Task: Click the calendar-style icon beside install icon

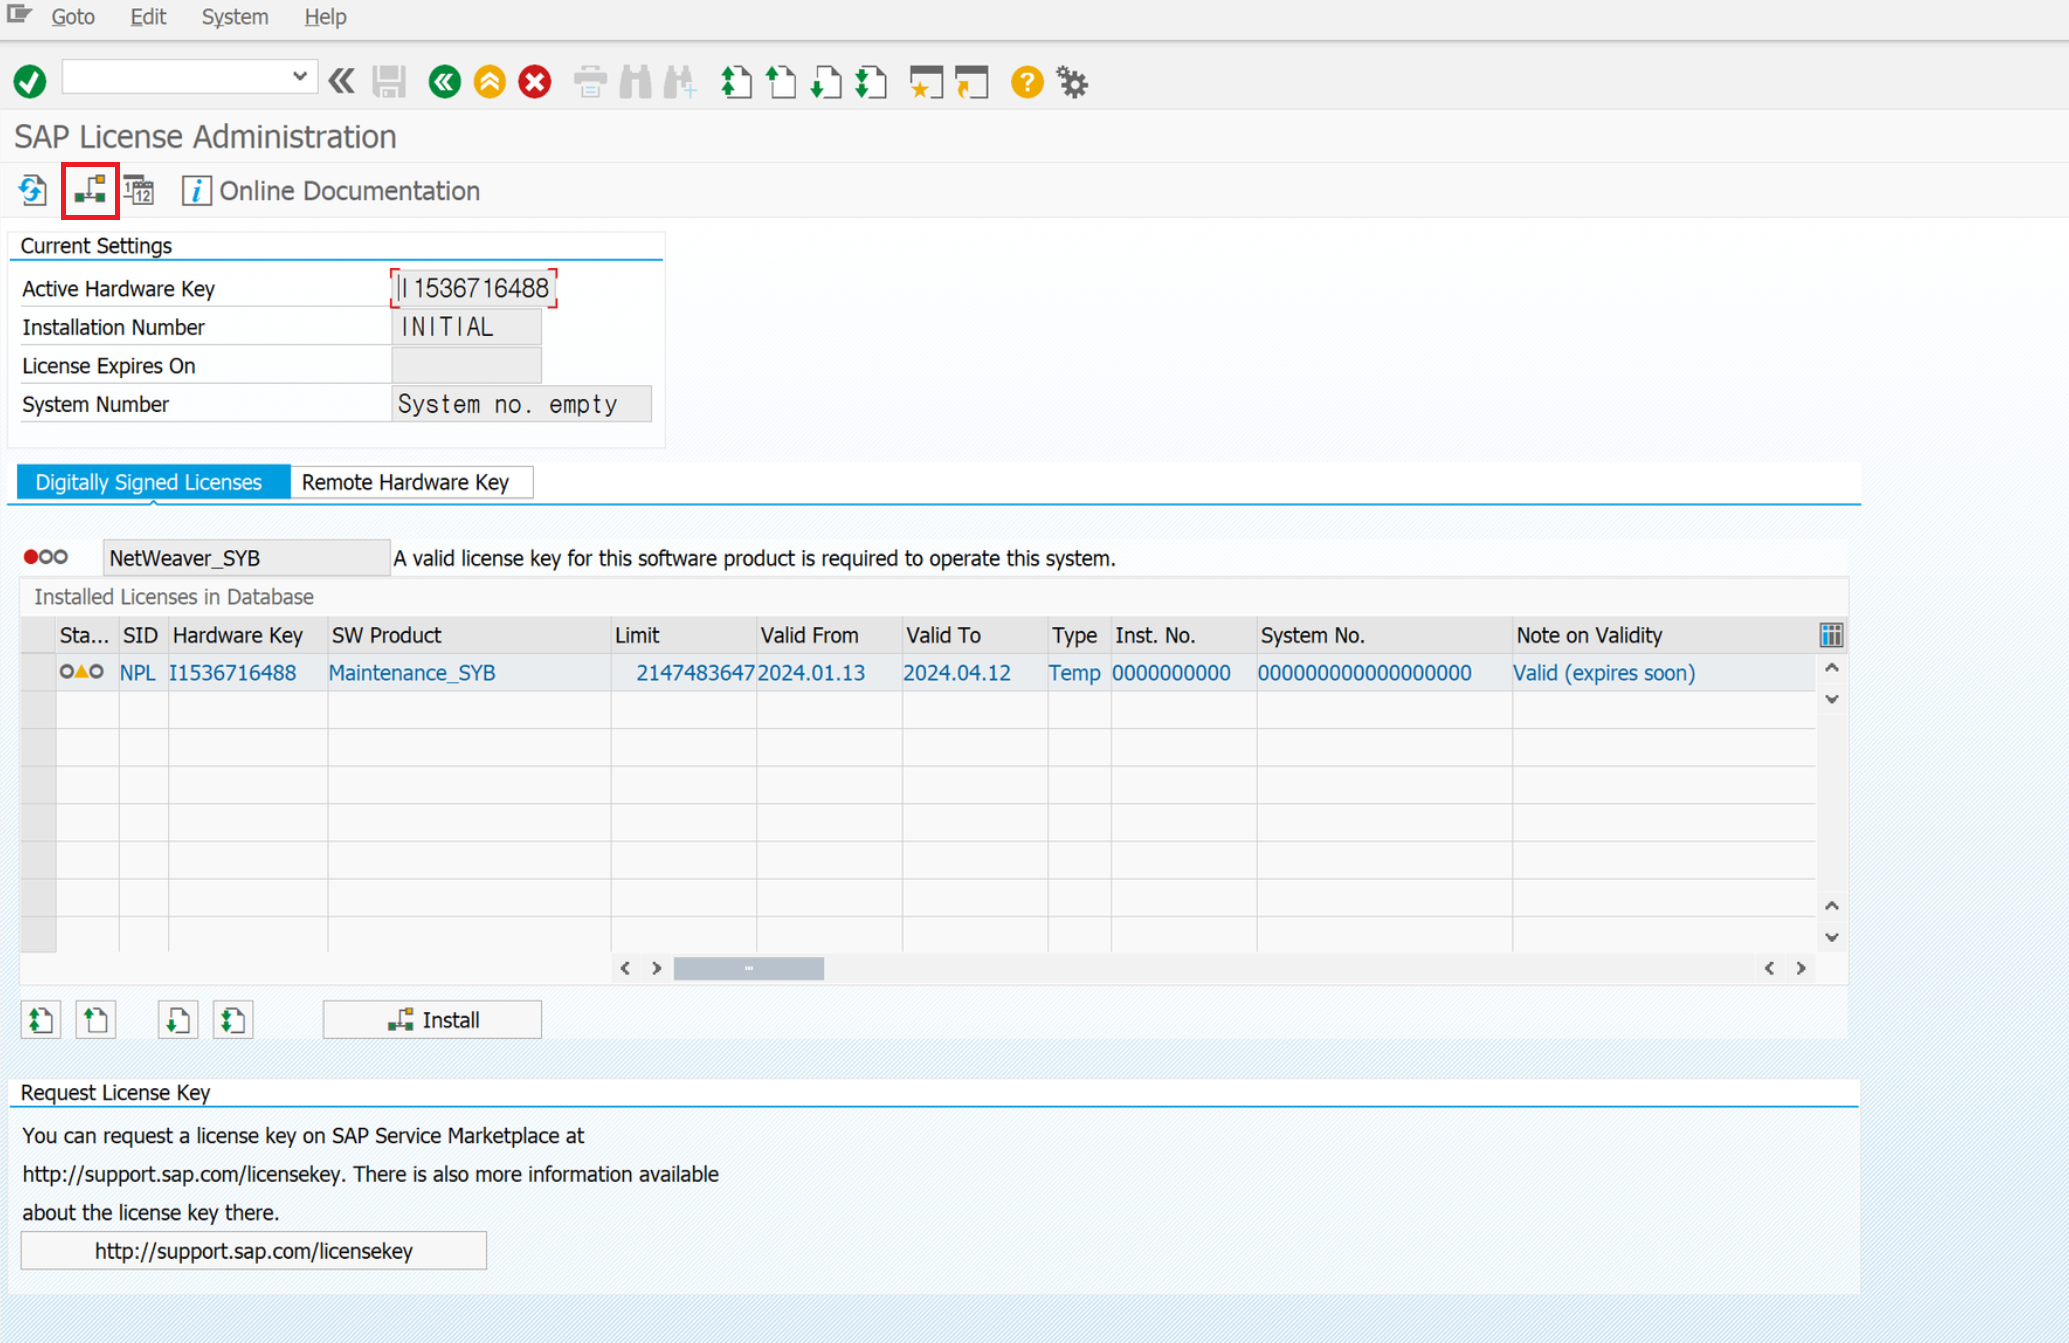Action: click(x=140, y=190)
